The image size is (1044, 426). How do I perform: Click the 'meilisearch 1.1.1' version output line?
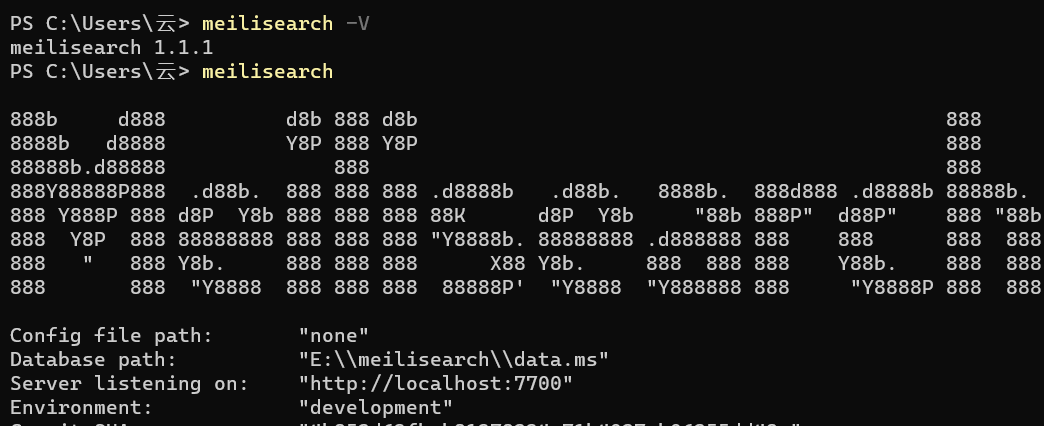pos(111,48)
